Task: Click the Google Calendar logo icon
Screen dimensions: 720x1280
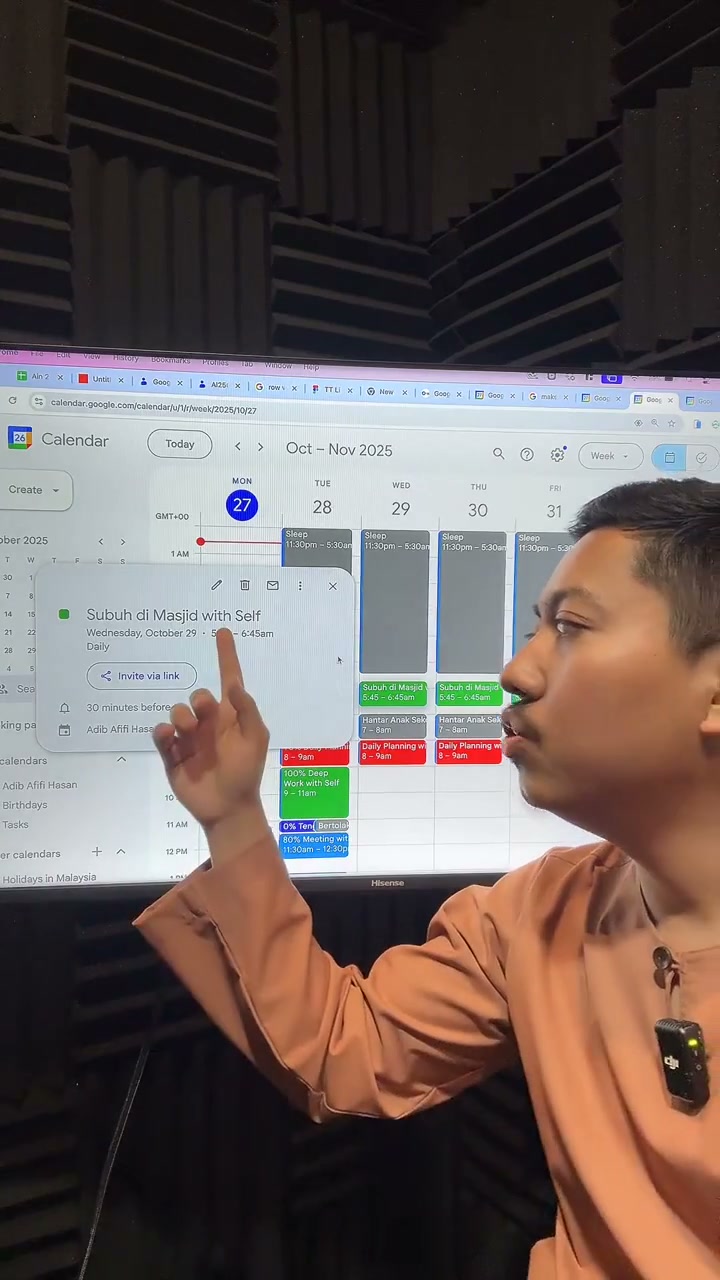Action: coord(19,438)
